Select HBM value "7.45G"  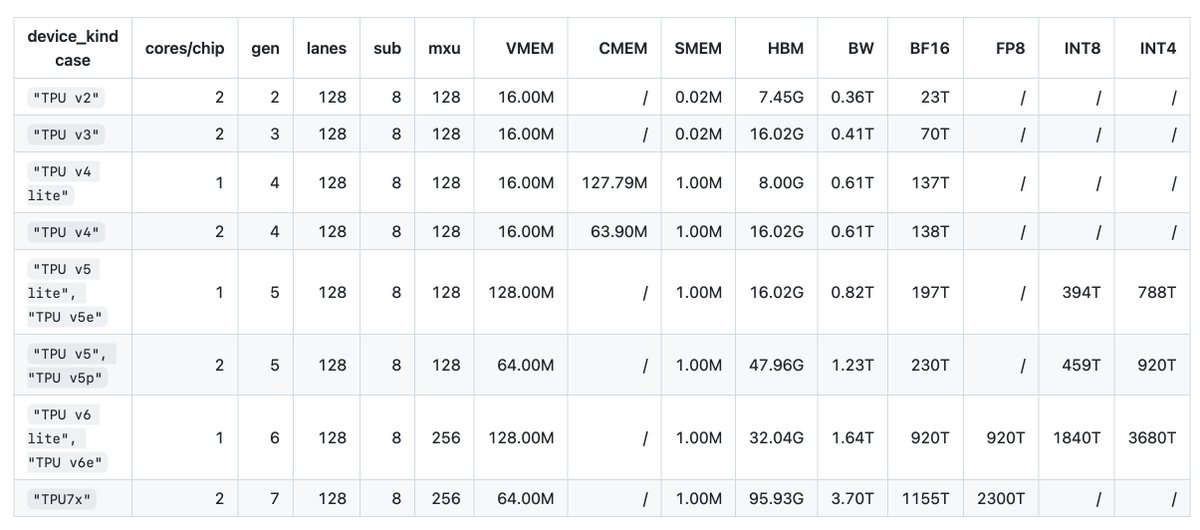pos(782,97)
